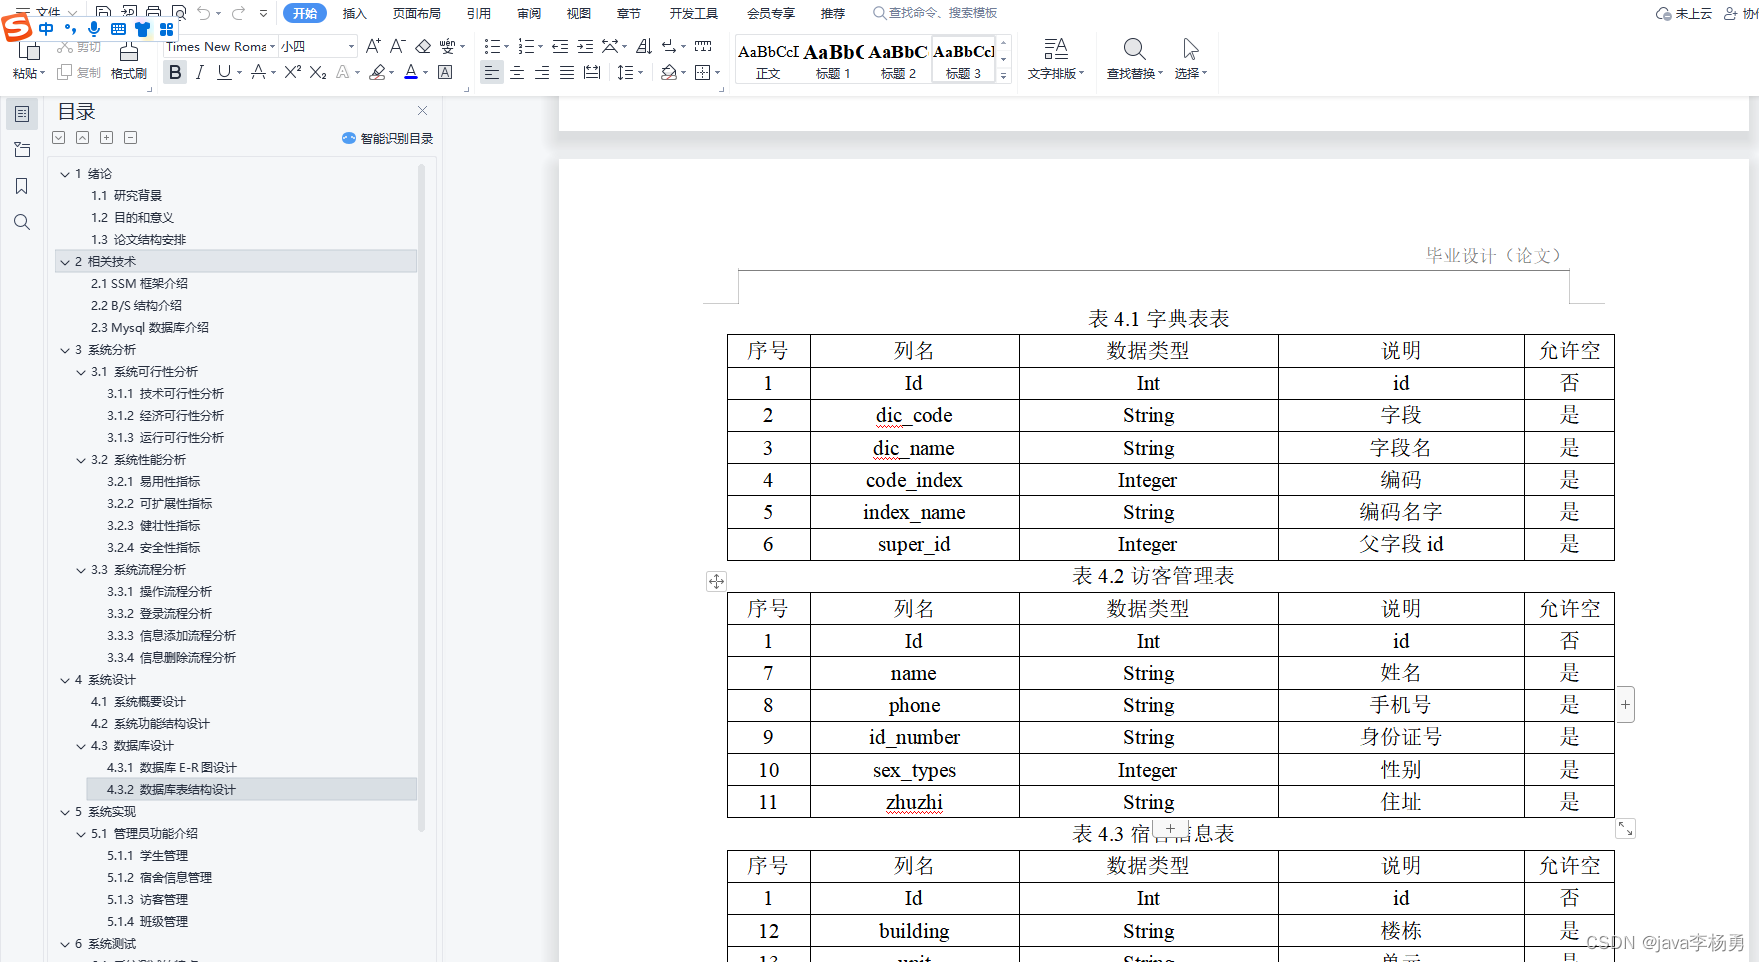Collapse the 4.3 数据库设计 node
The image size is (1759, 962).
(81, 746)
